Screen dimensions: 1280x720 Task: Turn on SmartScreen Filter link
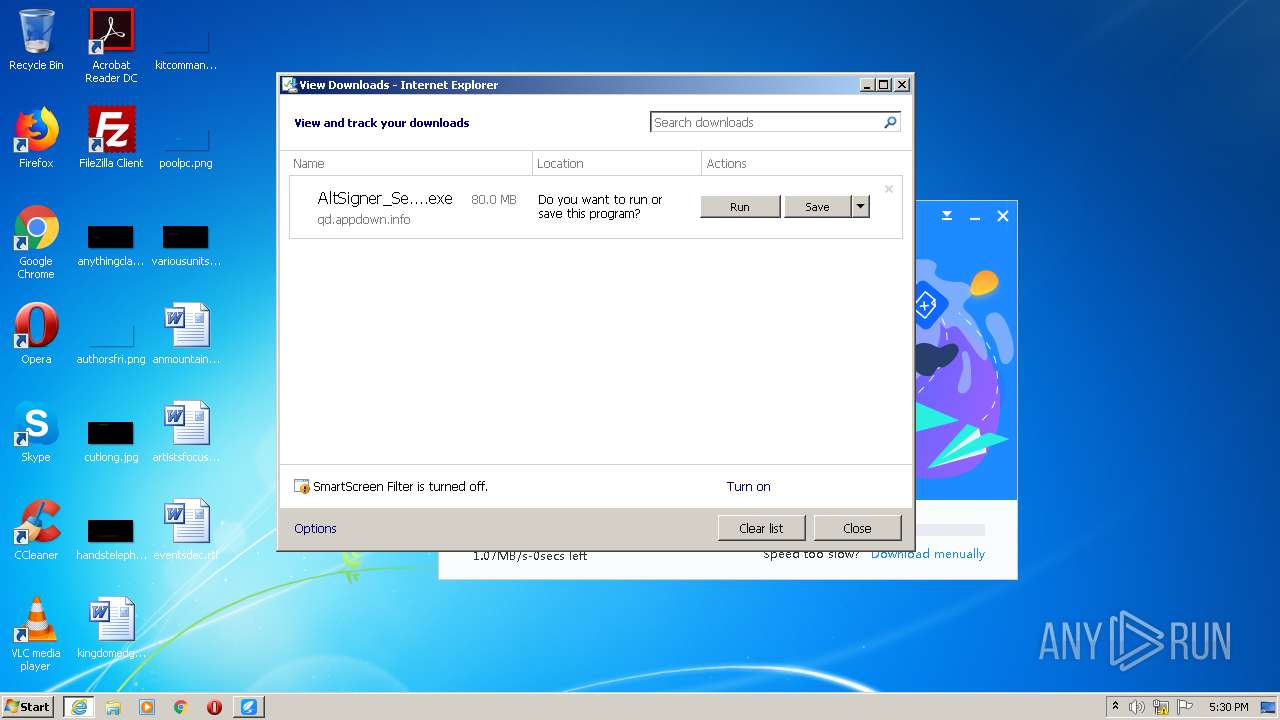coord(748,486)
